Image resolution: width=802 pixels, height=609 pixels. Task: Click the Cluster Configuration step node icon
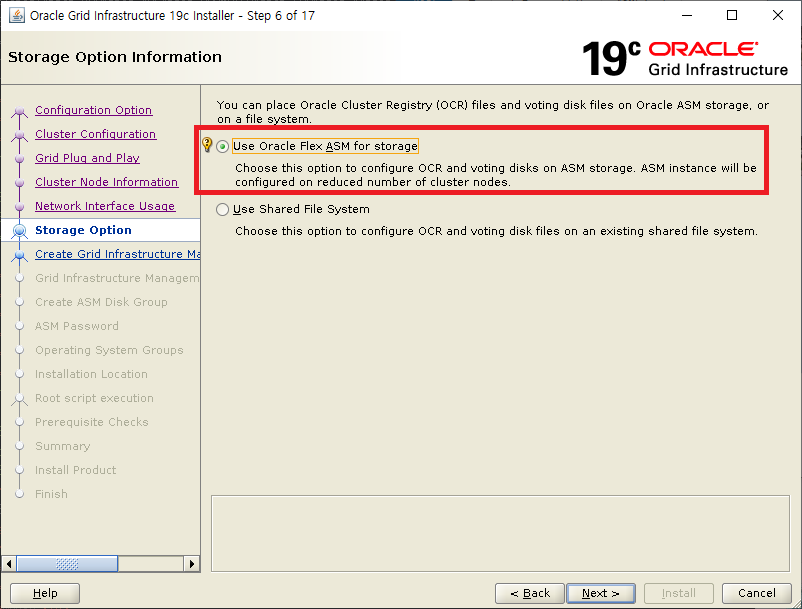pos(19,135)
